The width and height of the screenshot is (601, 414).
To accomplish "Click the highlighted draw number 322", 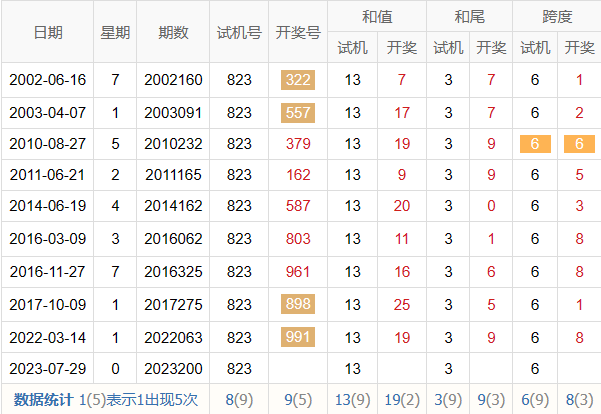I will point(298,81).
